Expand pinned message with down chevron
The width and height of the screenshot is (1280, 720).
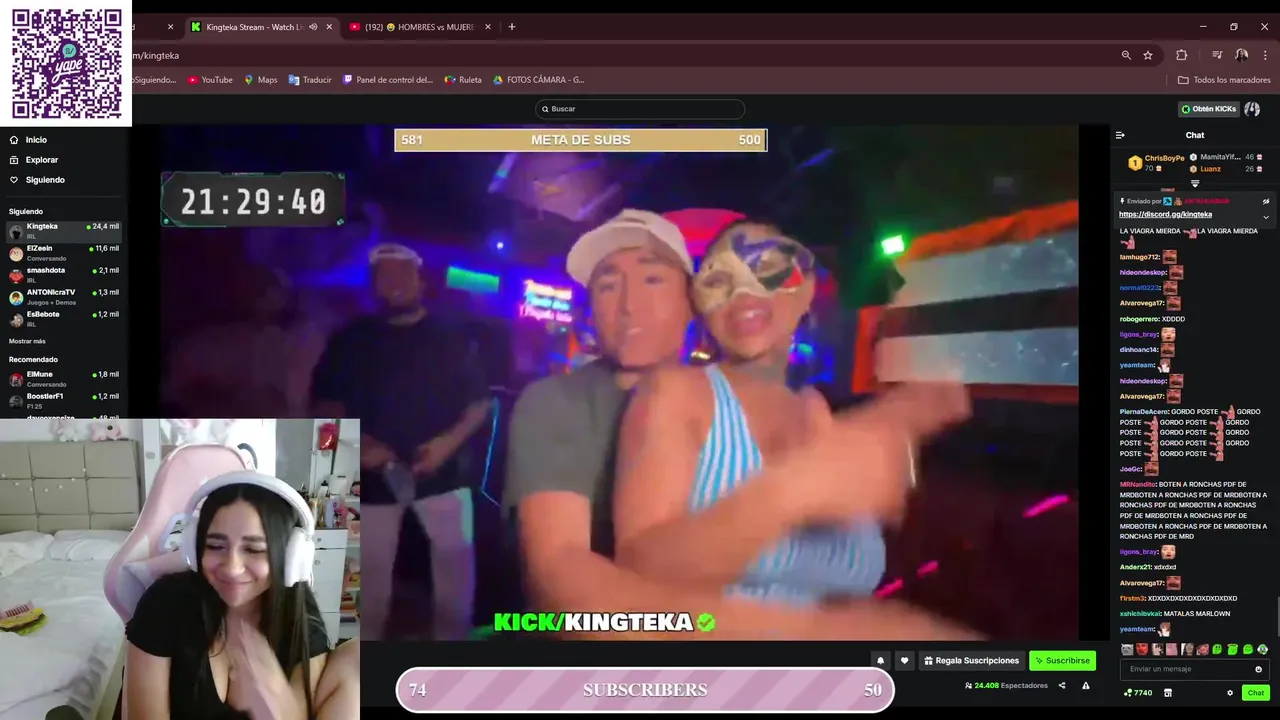coord(1265,217)
